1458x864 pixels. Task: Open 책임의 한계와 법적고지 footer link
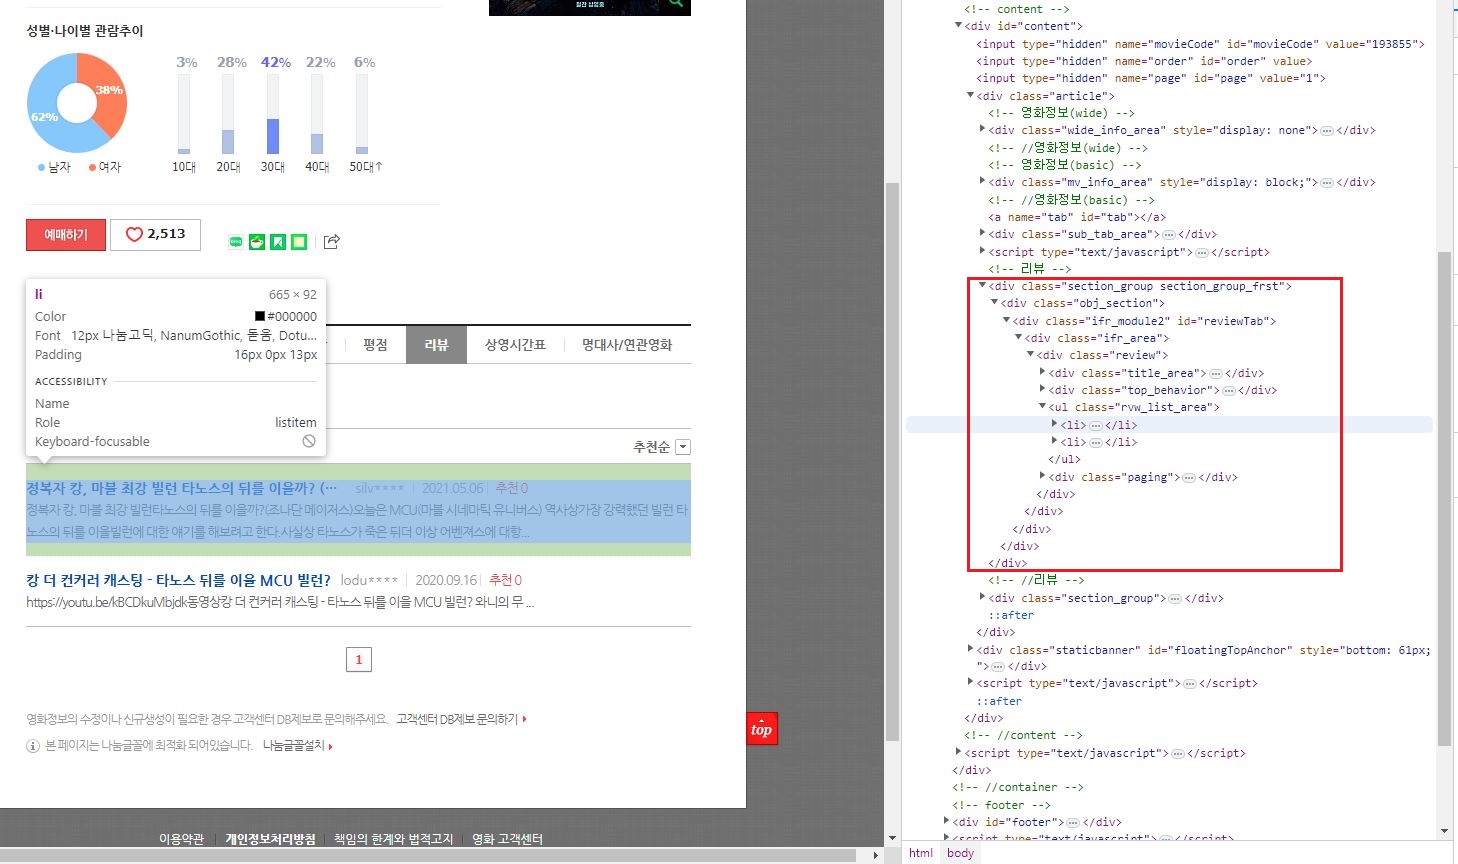tap(393, 839)
